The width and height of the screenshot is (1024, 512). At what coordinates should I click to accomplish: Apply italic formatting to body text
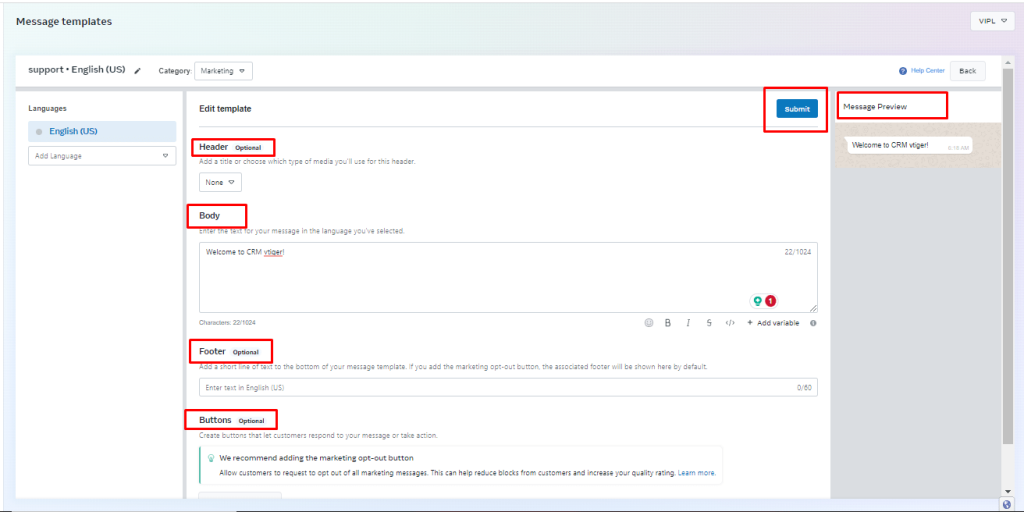click(x=688, y=323)
